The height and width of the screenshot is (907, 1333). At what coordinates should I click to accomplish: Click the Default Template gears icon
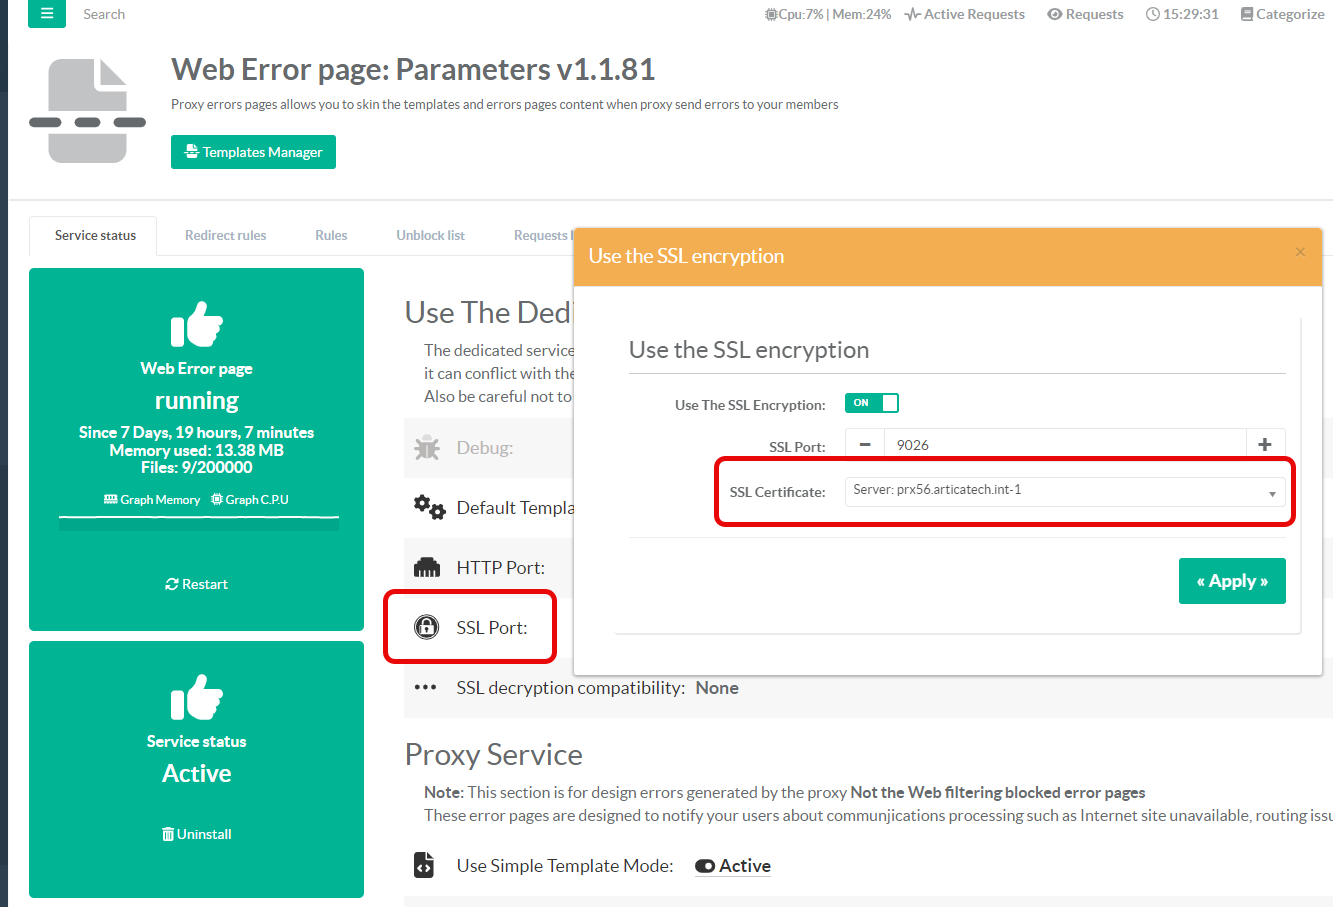tap(429, 507)
